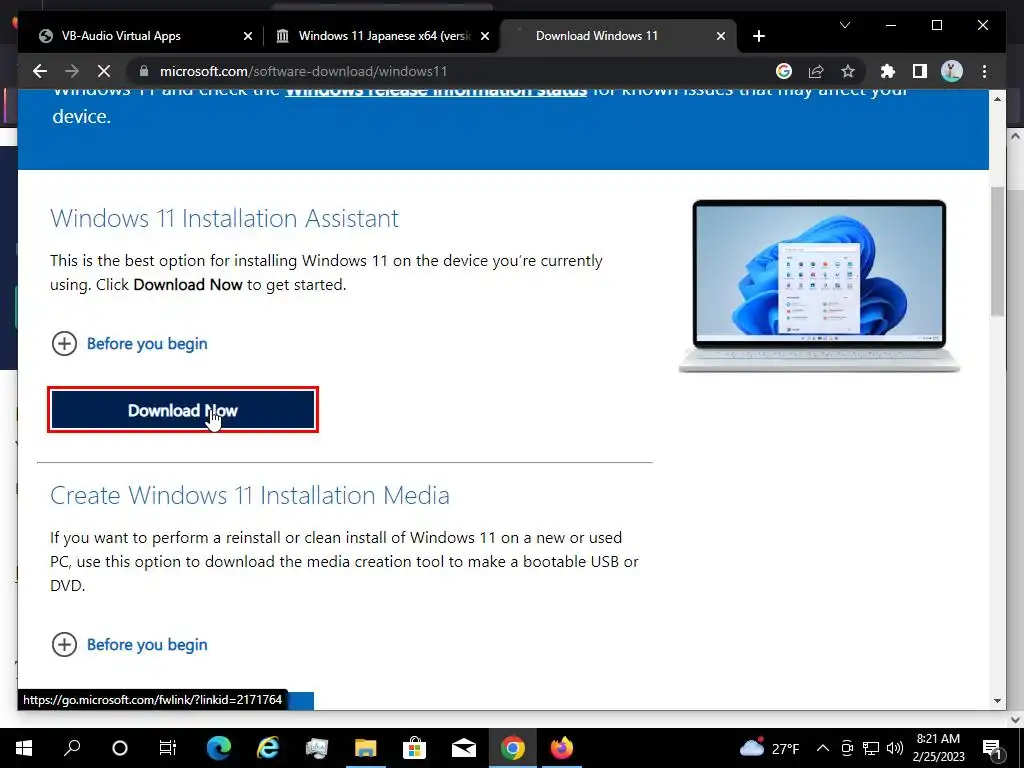Open Windows release information status link
Viewport: 1024px width, 768px height.
point(436,91)
